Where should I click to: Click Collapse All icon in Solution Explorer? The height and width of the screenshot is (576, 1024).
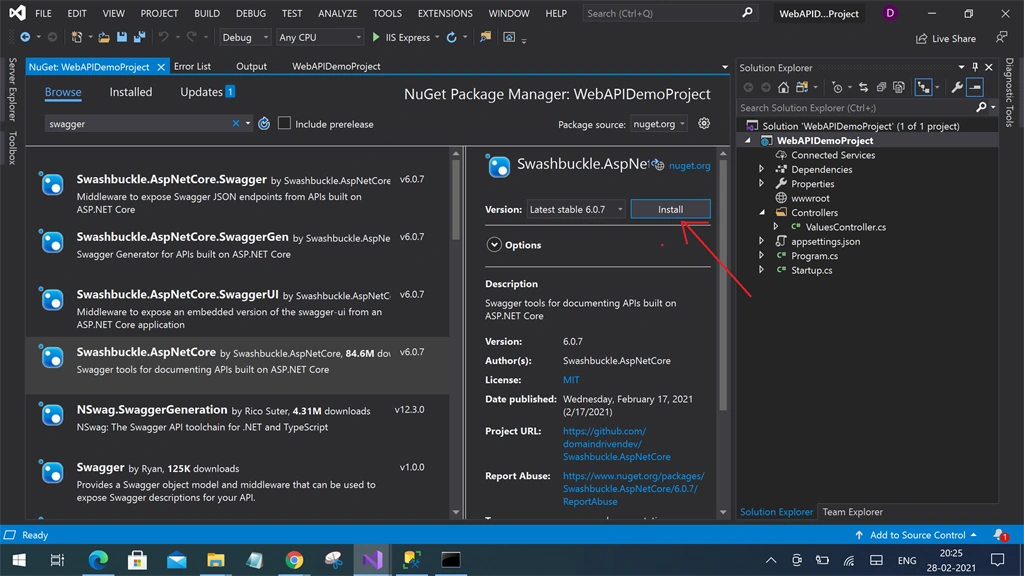(881, 87)
